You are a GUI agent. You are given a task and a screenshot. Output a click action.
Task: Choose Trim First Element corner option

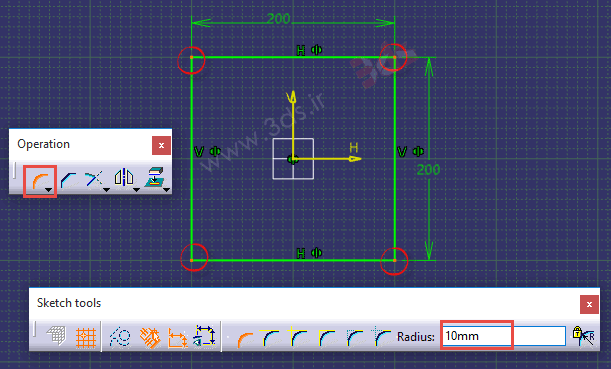[271, 337]
